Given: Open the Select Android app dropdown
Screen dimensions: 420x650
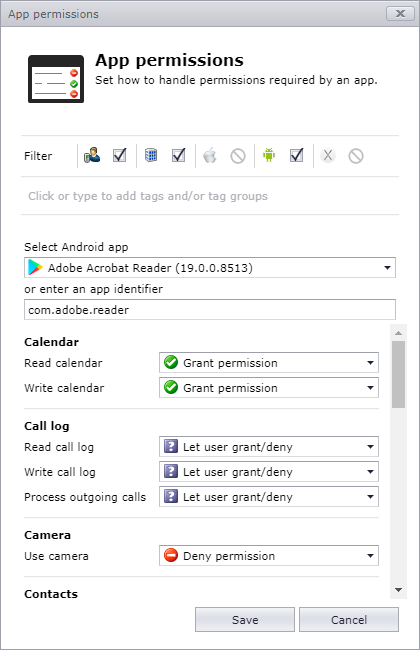Looking at the screenshot, I should click(210, 267).
